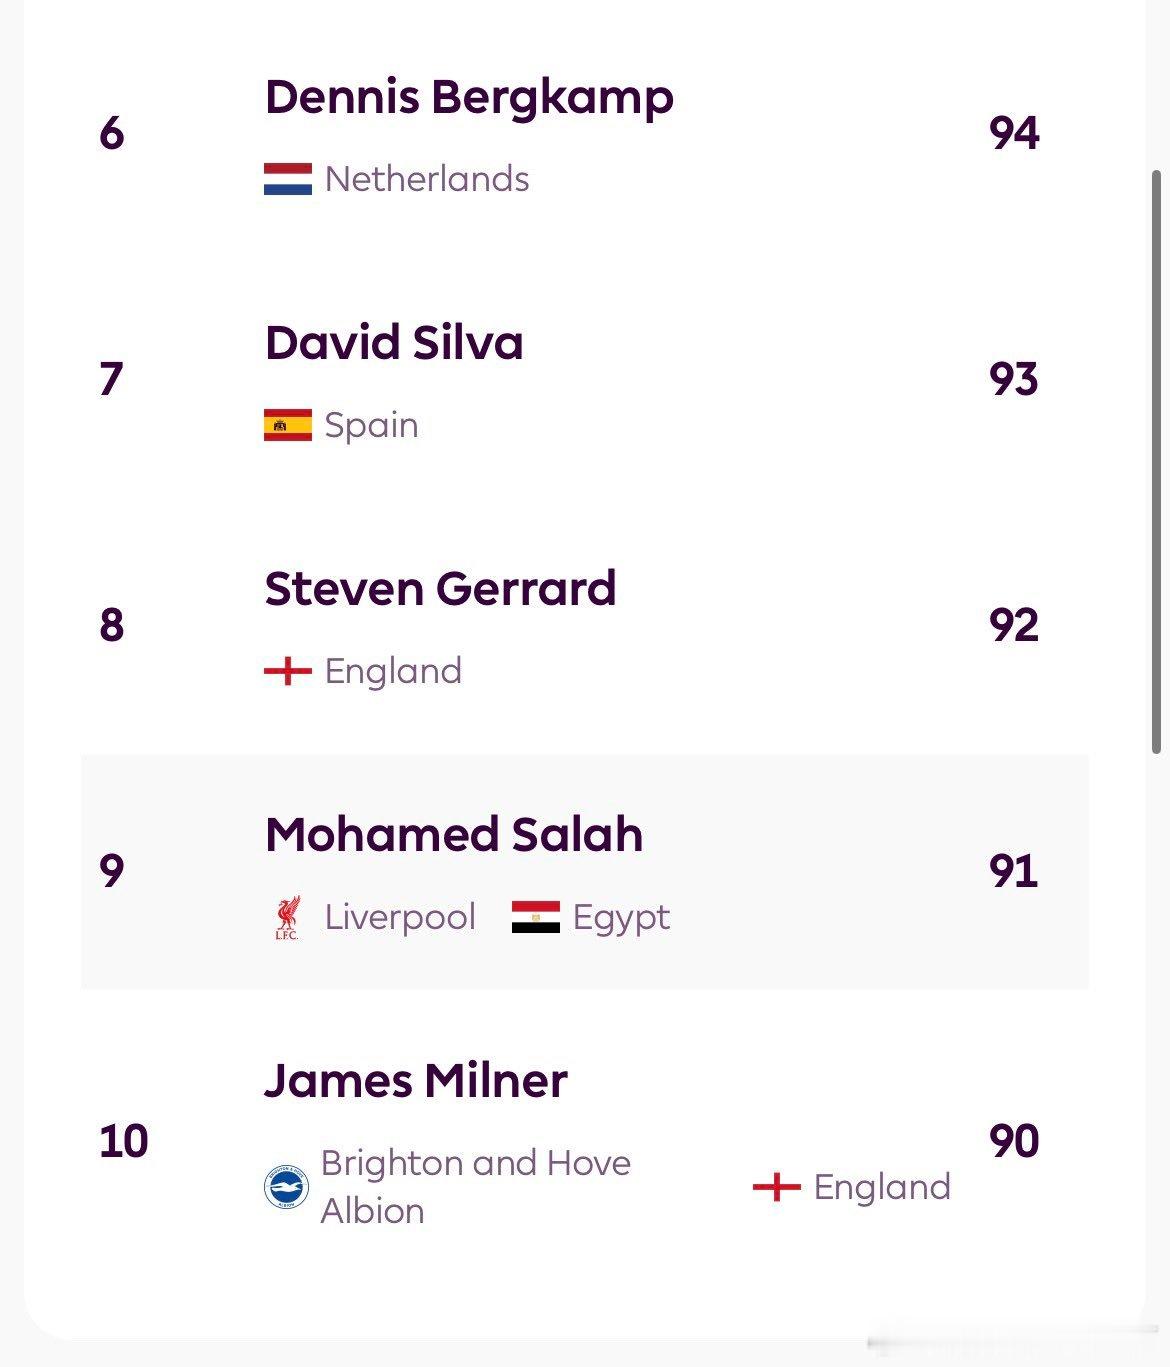1170x1367 pixels.
Task: Click the Liverpool club crest
Action: (x=287, y=917)
